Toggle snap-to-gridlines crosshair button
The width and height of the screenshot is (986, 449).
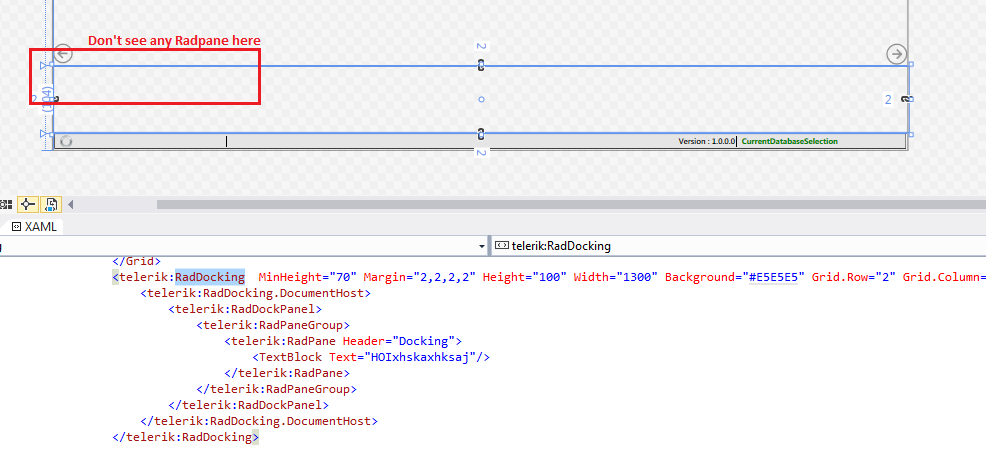[28, 204]
